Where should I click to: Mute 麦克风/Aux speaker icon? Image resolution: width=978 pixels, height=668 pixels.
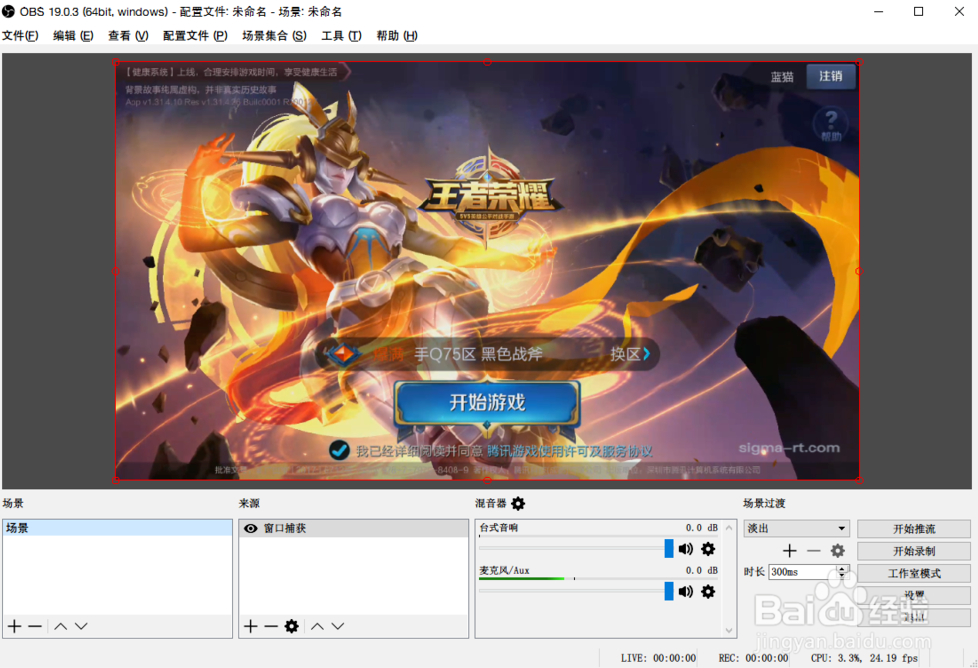point(686,591)
